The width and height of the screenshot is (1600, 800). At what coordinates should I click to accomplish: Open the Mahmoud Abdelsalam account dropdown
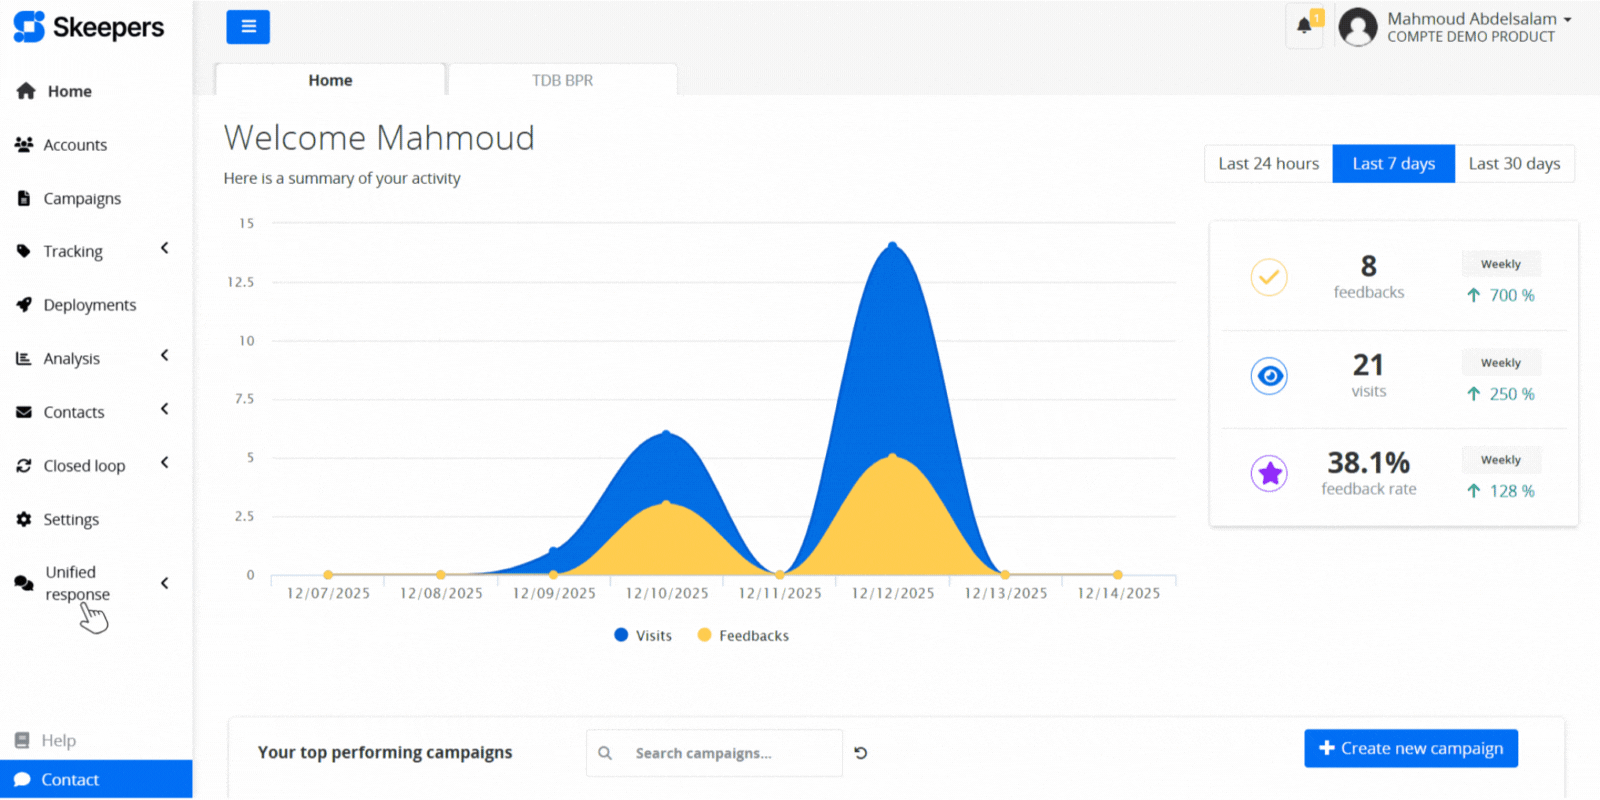click(x=1478, y=27)
